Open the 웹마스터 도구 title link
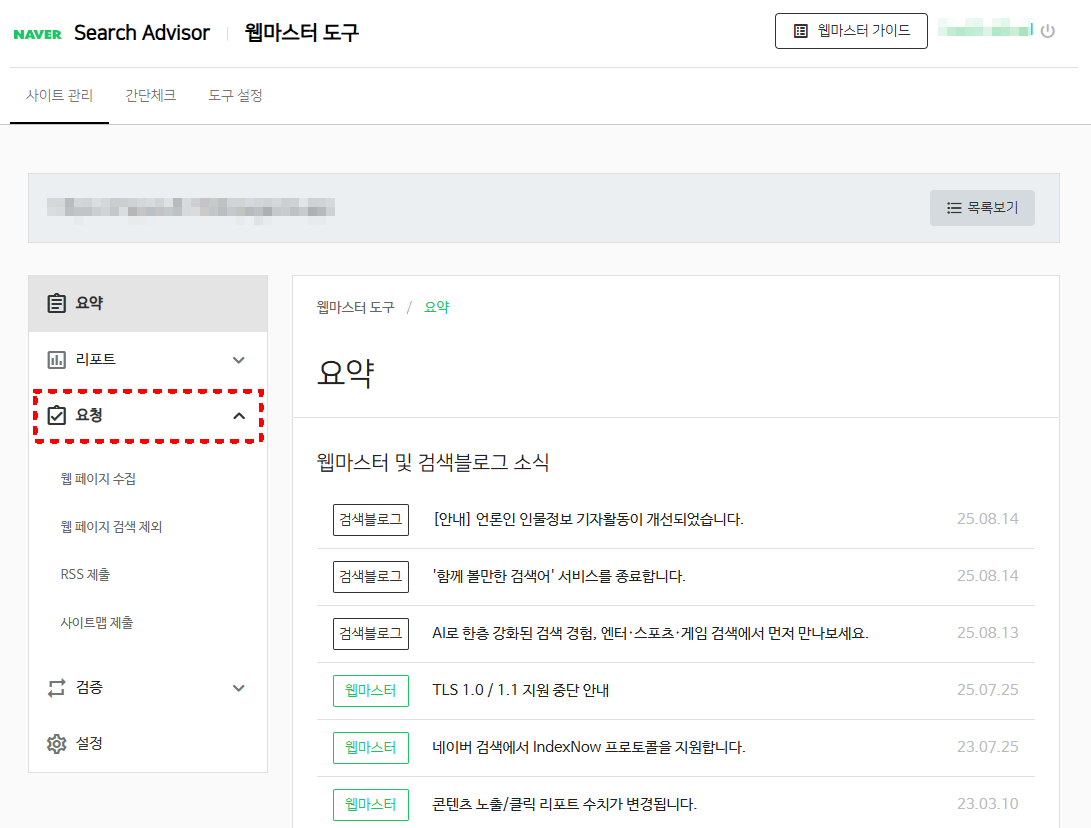1091x828 pixels. click(x=301, y=33)
